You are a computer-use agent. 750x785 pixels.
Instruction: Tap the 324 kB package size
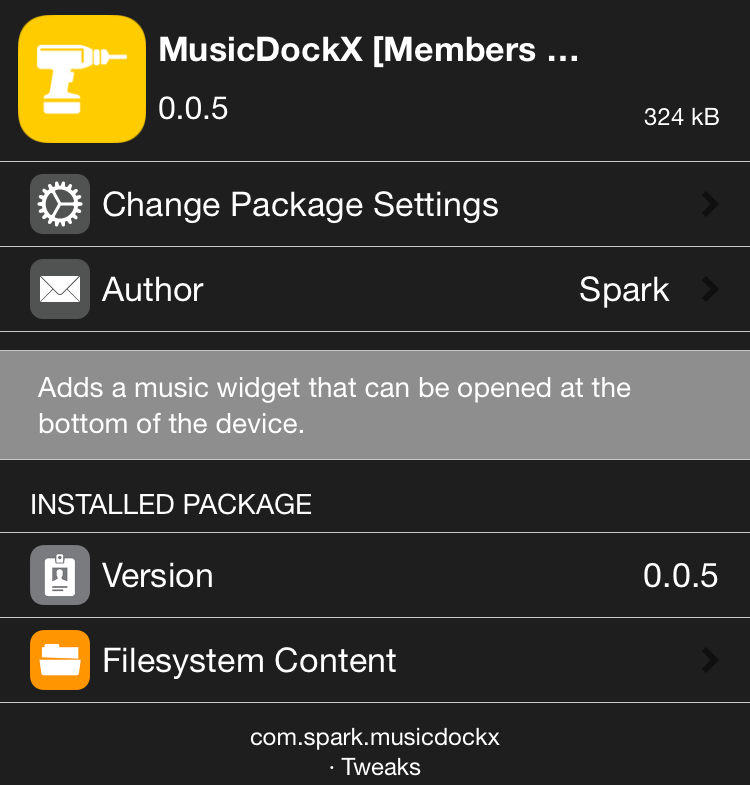(x=681, y=117)
